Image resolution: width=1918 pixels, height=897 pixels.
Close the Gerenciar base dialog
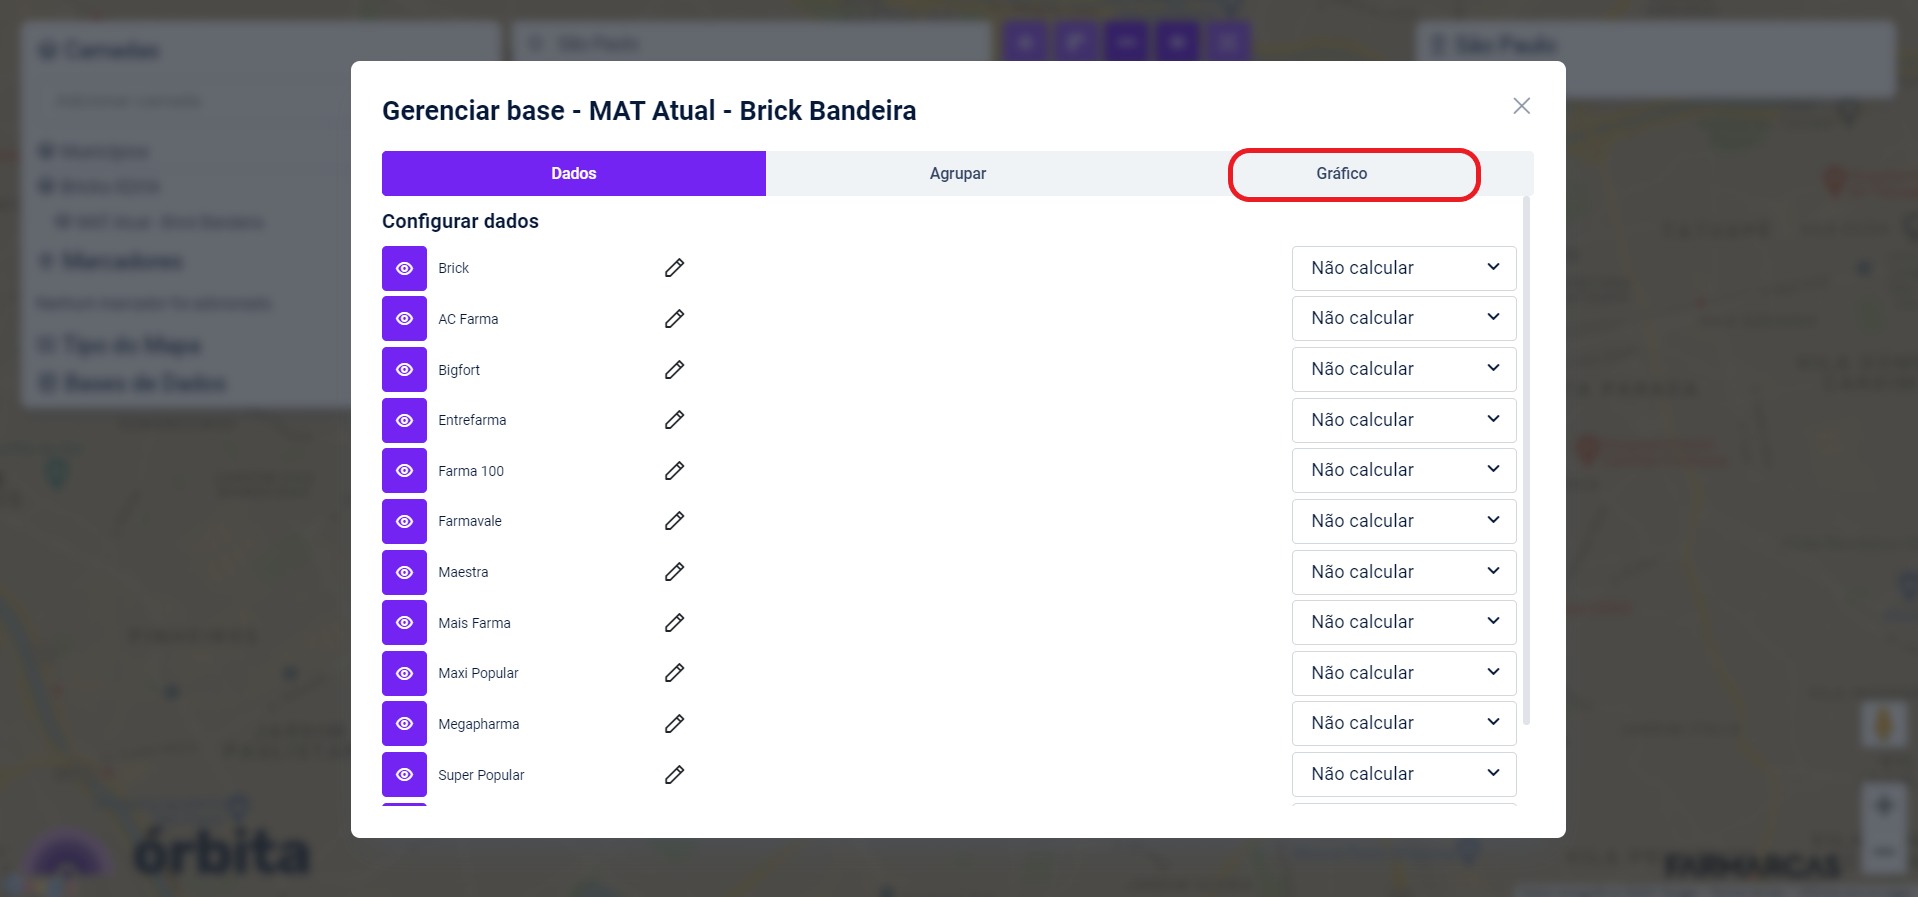[1521, 106]
